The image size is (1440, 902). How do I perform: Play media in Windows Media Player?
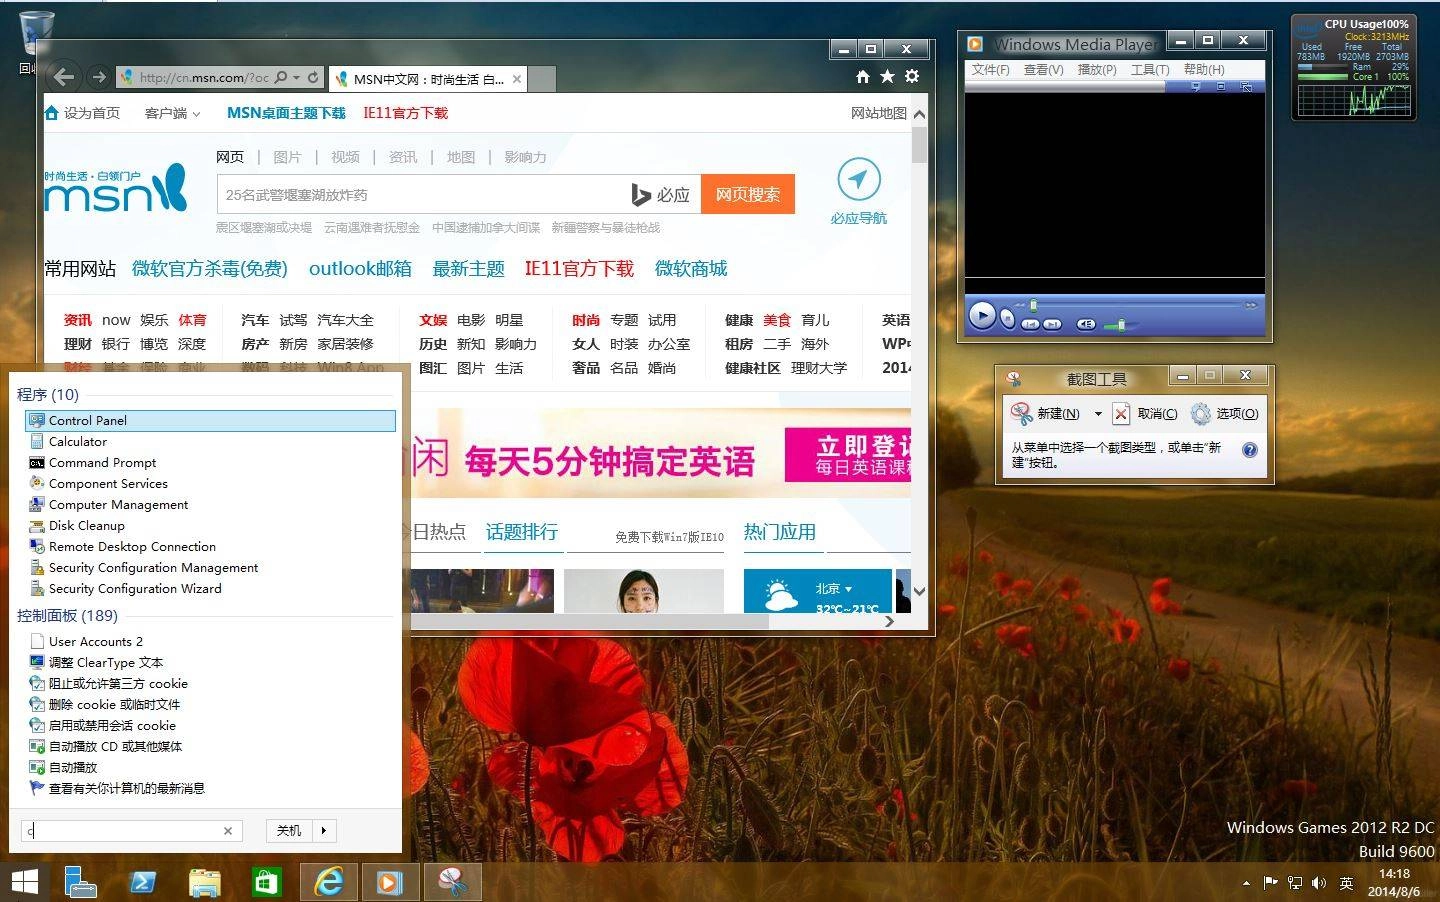coord(982,315)
